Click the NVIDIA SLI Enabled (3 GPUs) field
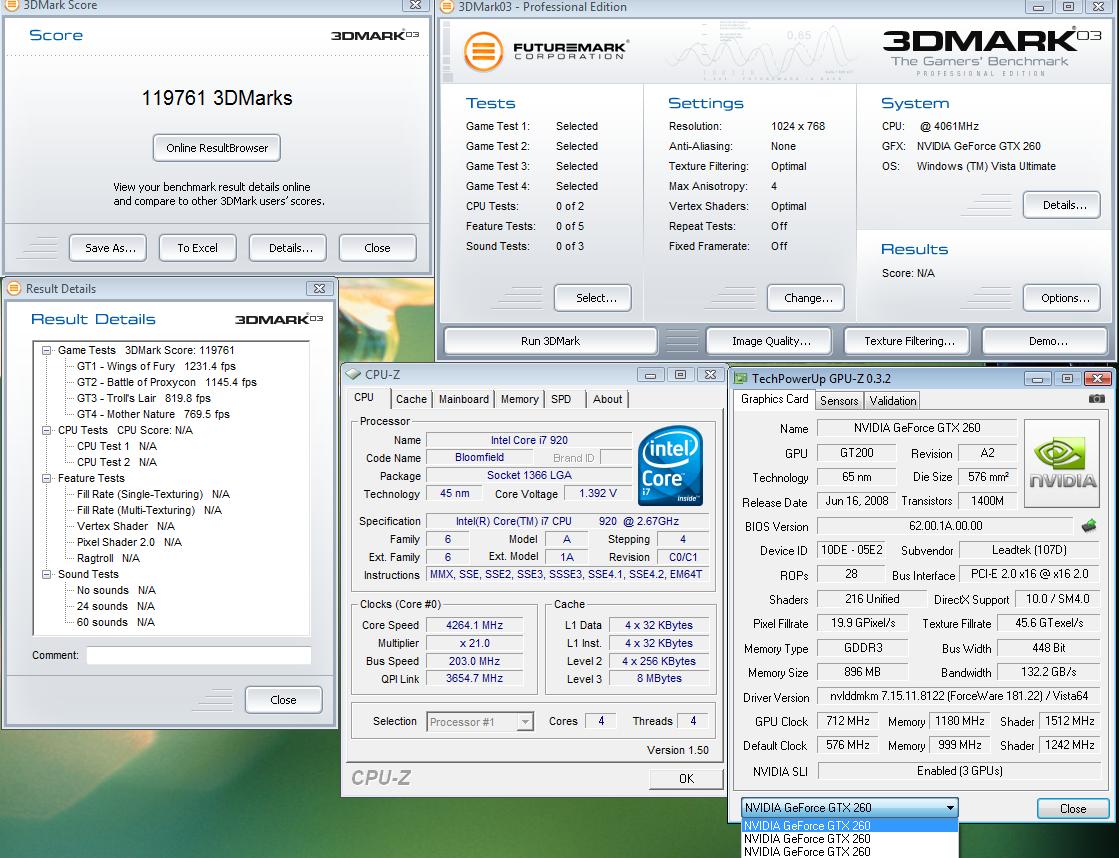1119x858 pixels. click(x=958, y=771)
